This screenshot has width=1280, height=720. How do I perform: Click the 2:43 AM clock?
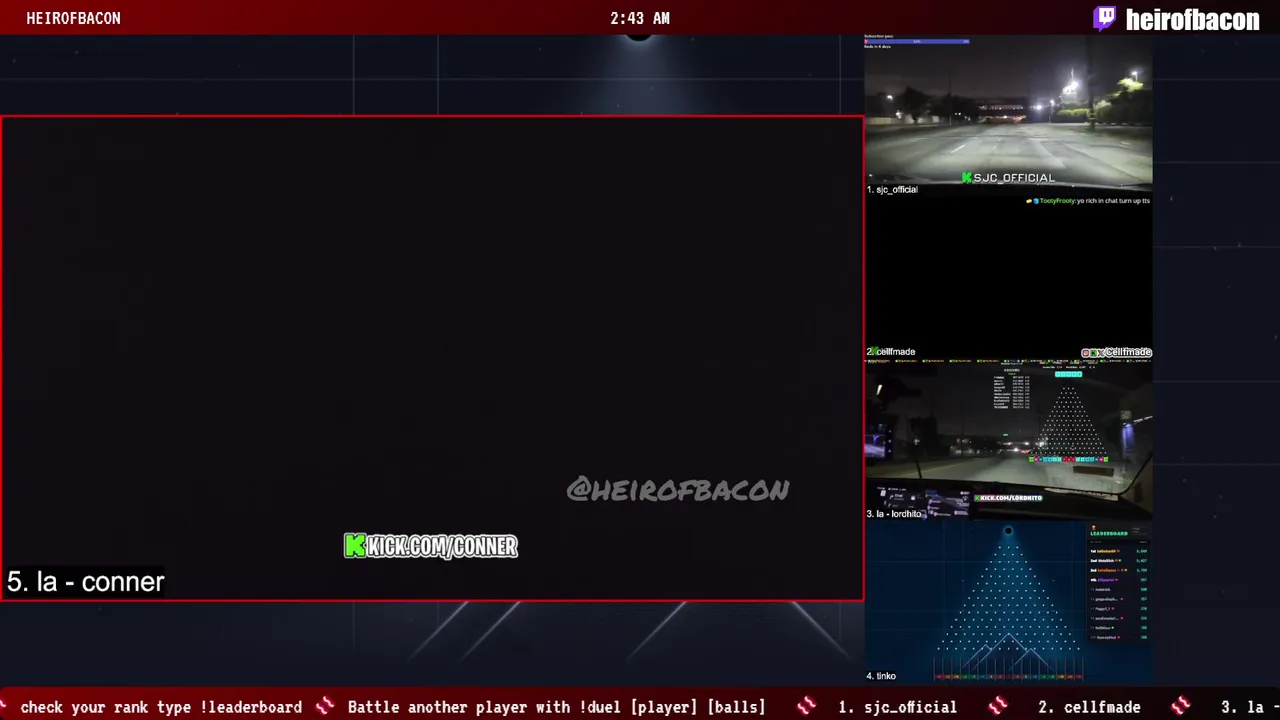[640, 18]
